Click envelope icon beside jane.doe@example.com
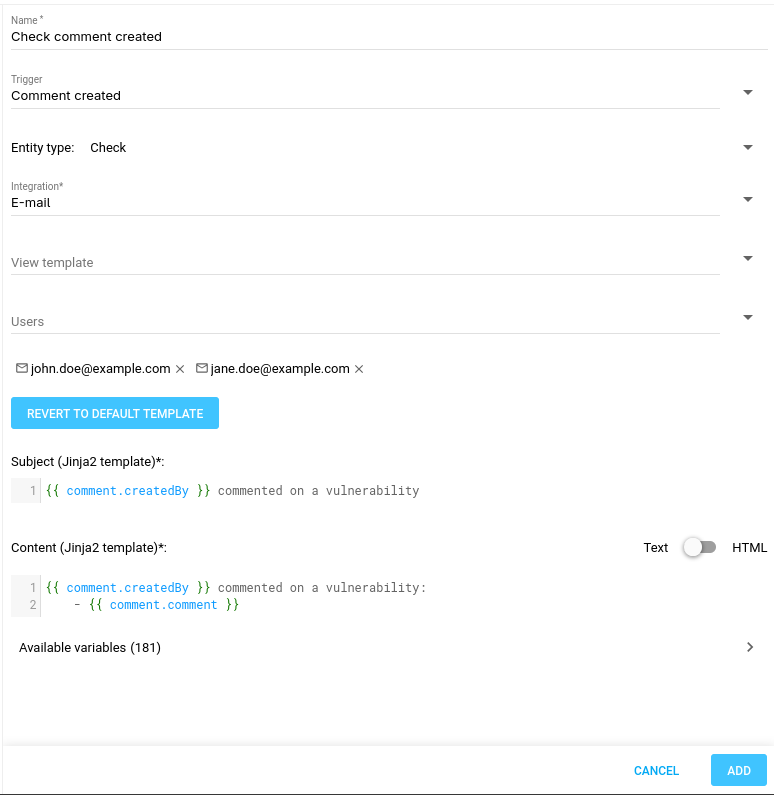The height and width of the screenshot is (795, 774). click(202, 369)
